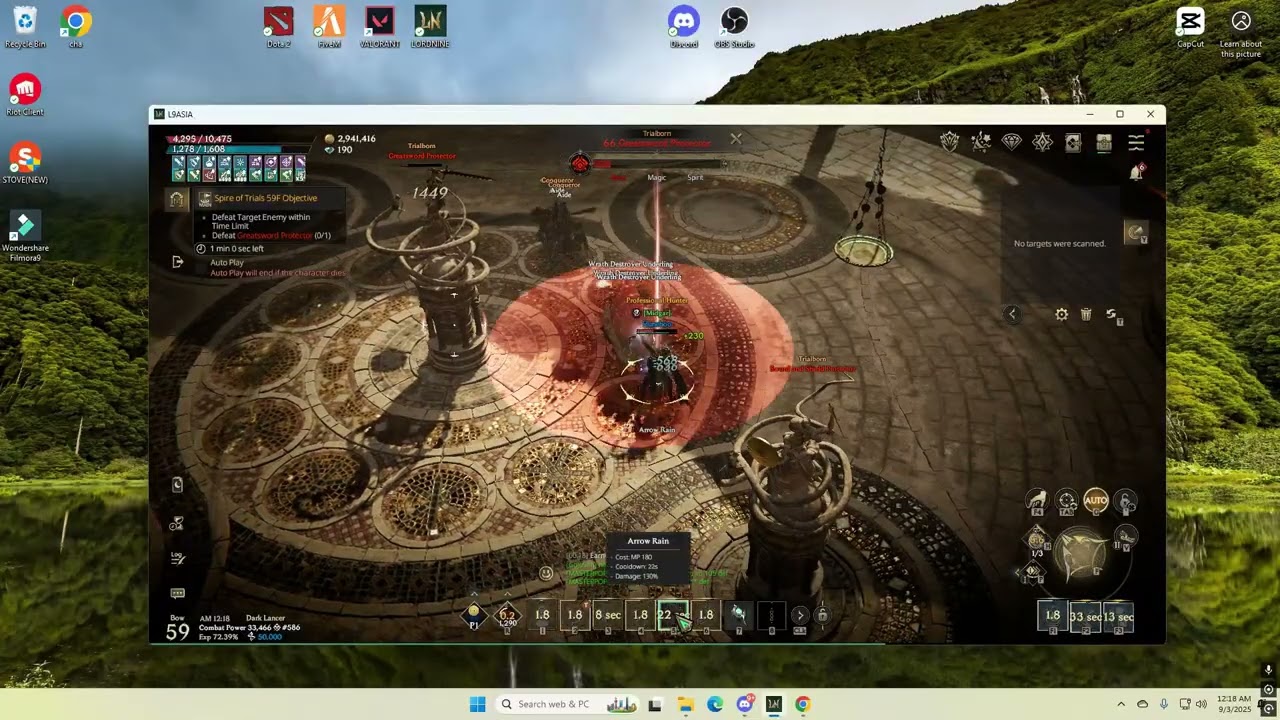Open the CapCut desktop shortcut

[x=1190, y=26]
